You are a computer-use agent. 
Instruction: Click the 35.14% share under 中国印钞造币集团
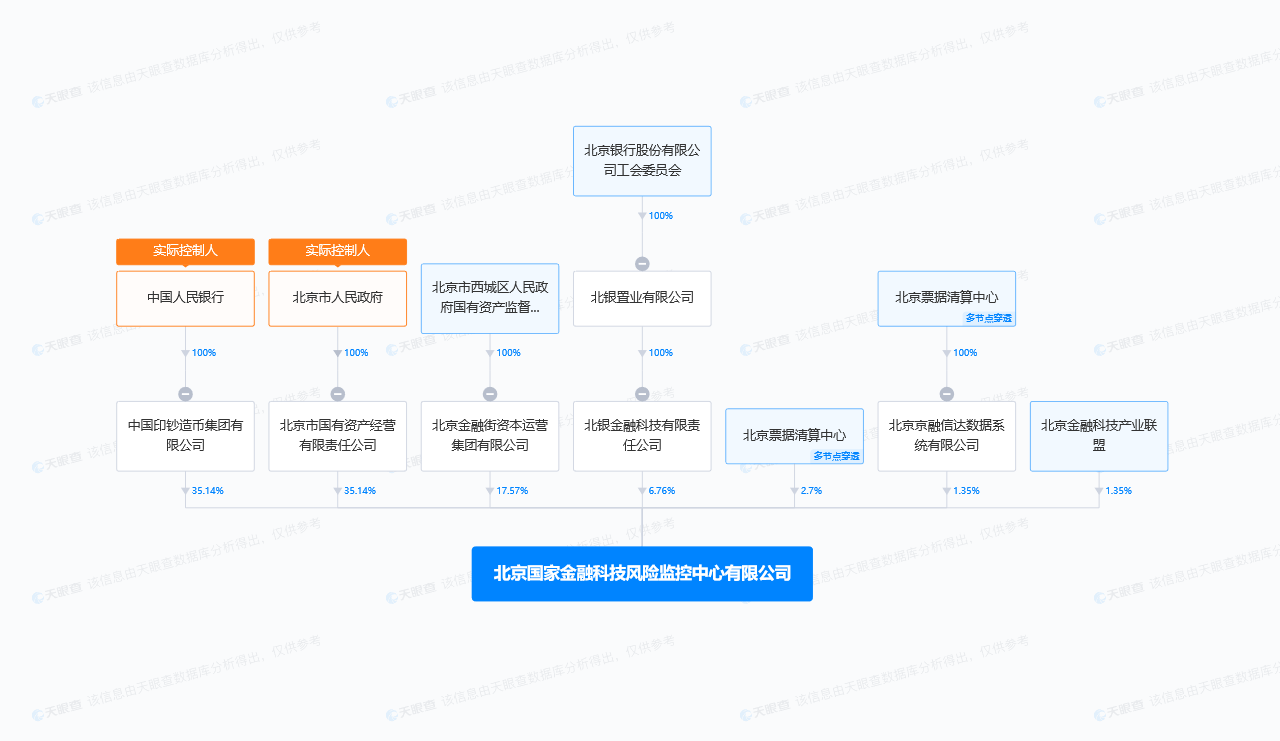(208, 491)
